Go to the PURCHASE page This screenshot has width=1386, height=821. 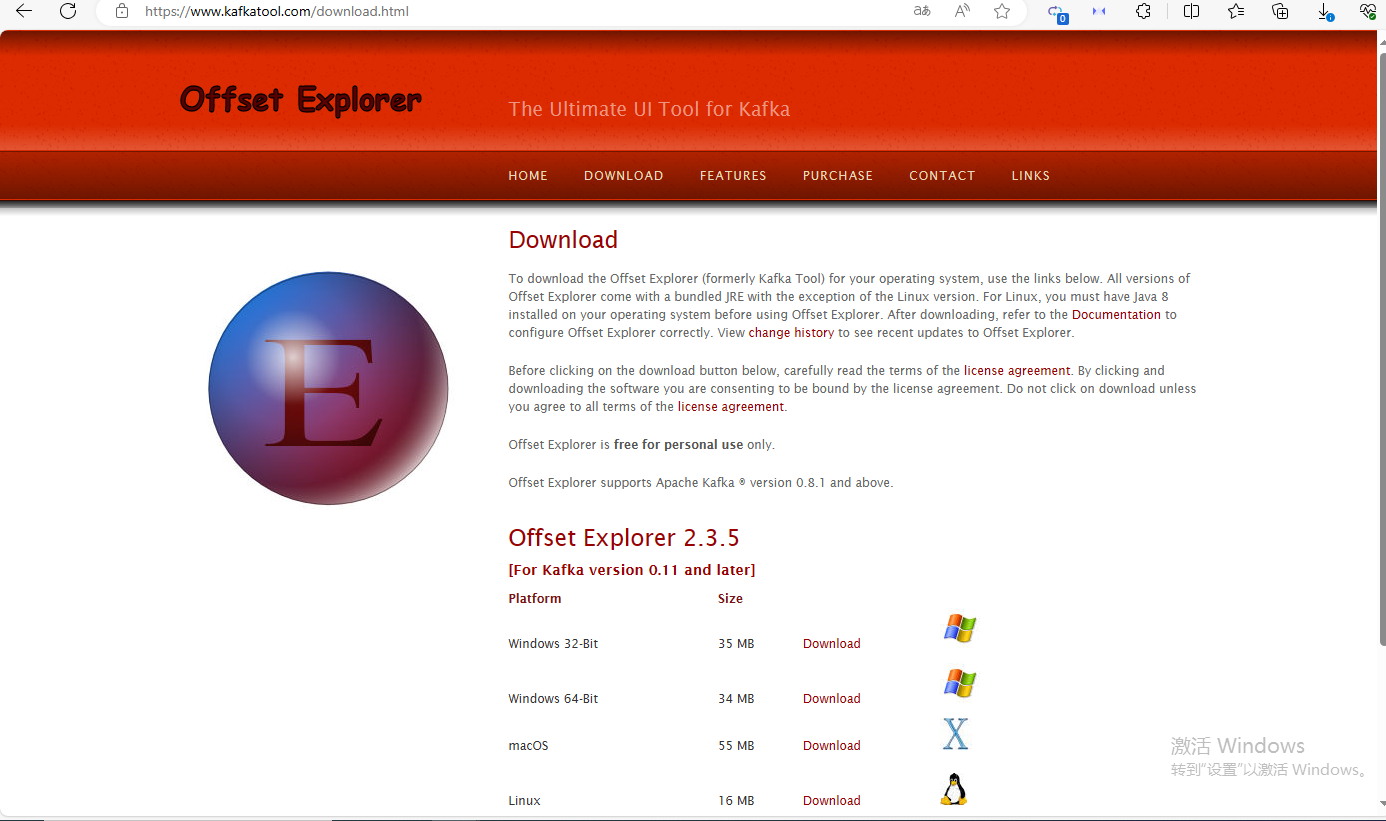point(838,176)
